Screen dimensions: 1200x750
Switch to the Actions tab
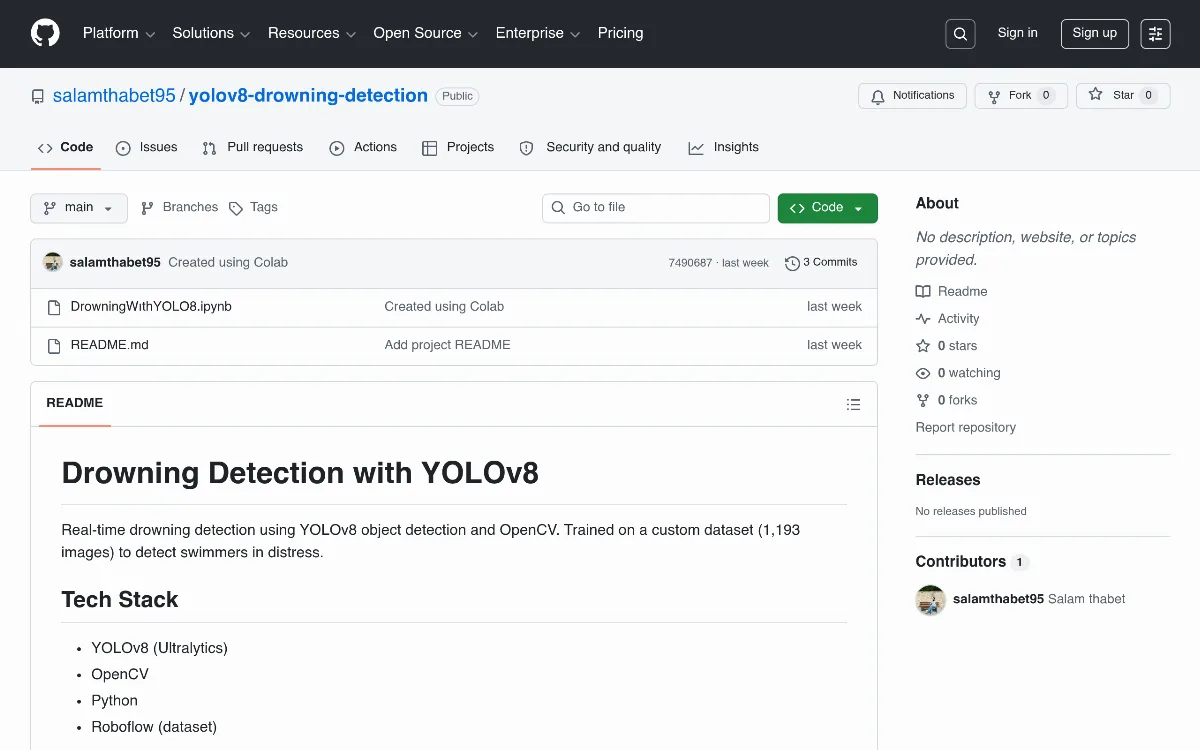pos(363,148)
